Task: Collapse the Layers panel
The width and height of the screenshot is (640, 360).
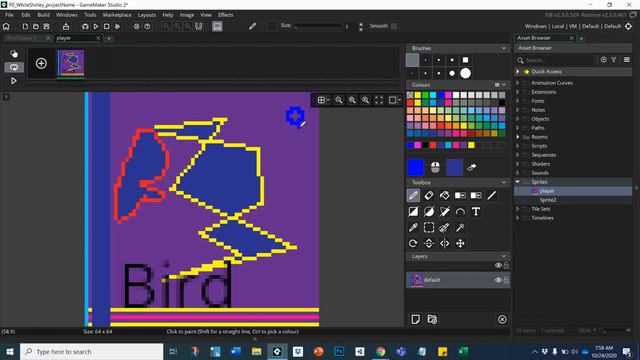Action: 504,256
